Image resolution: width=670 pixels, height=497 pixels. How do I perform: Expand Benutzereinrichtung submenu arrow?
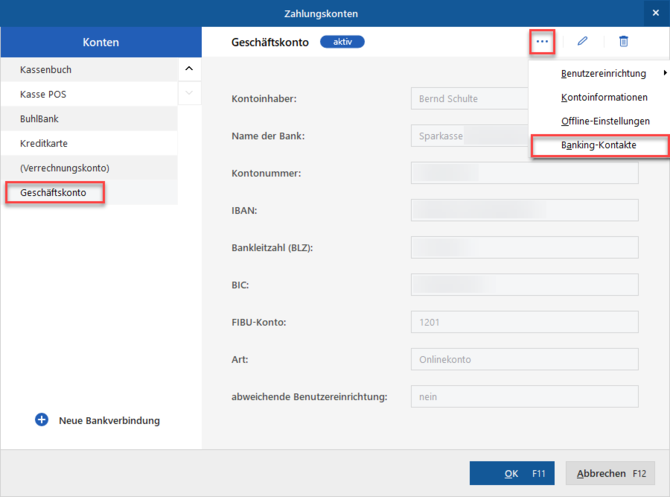pos(665,73)
